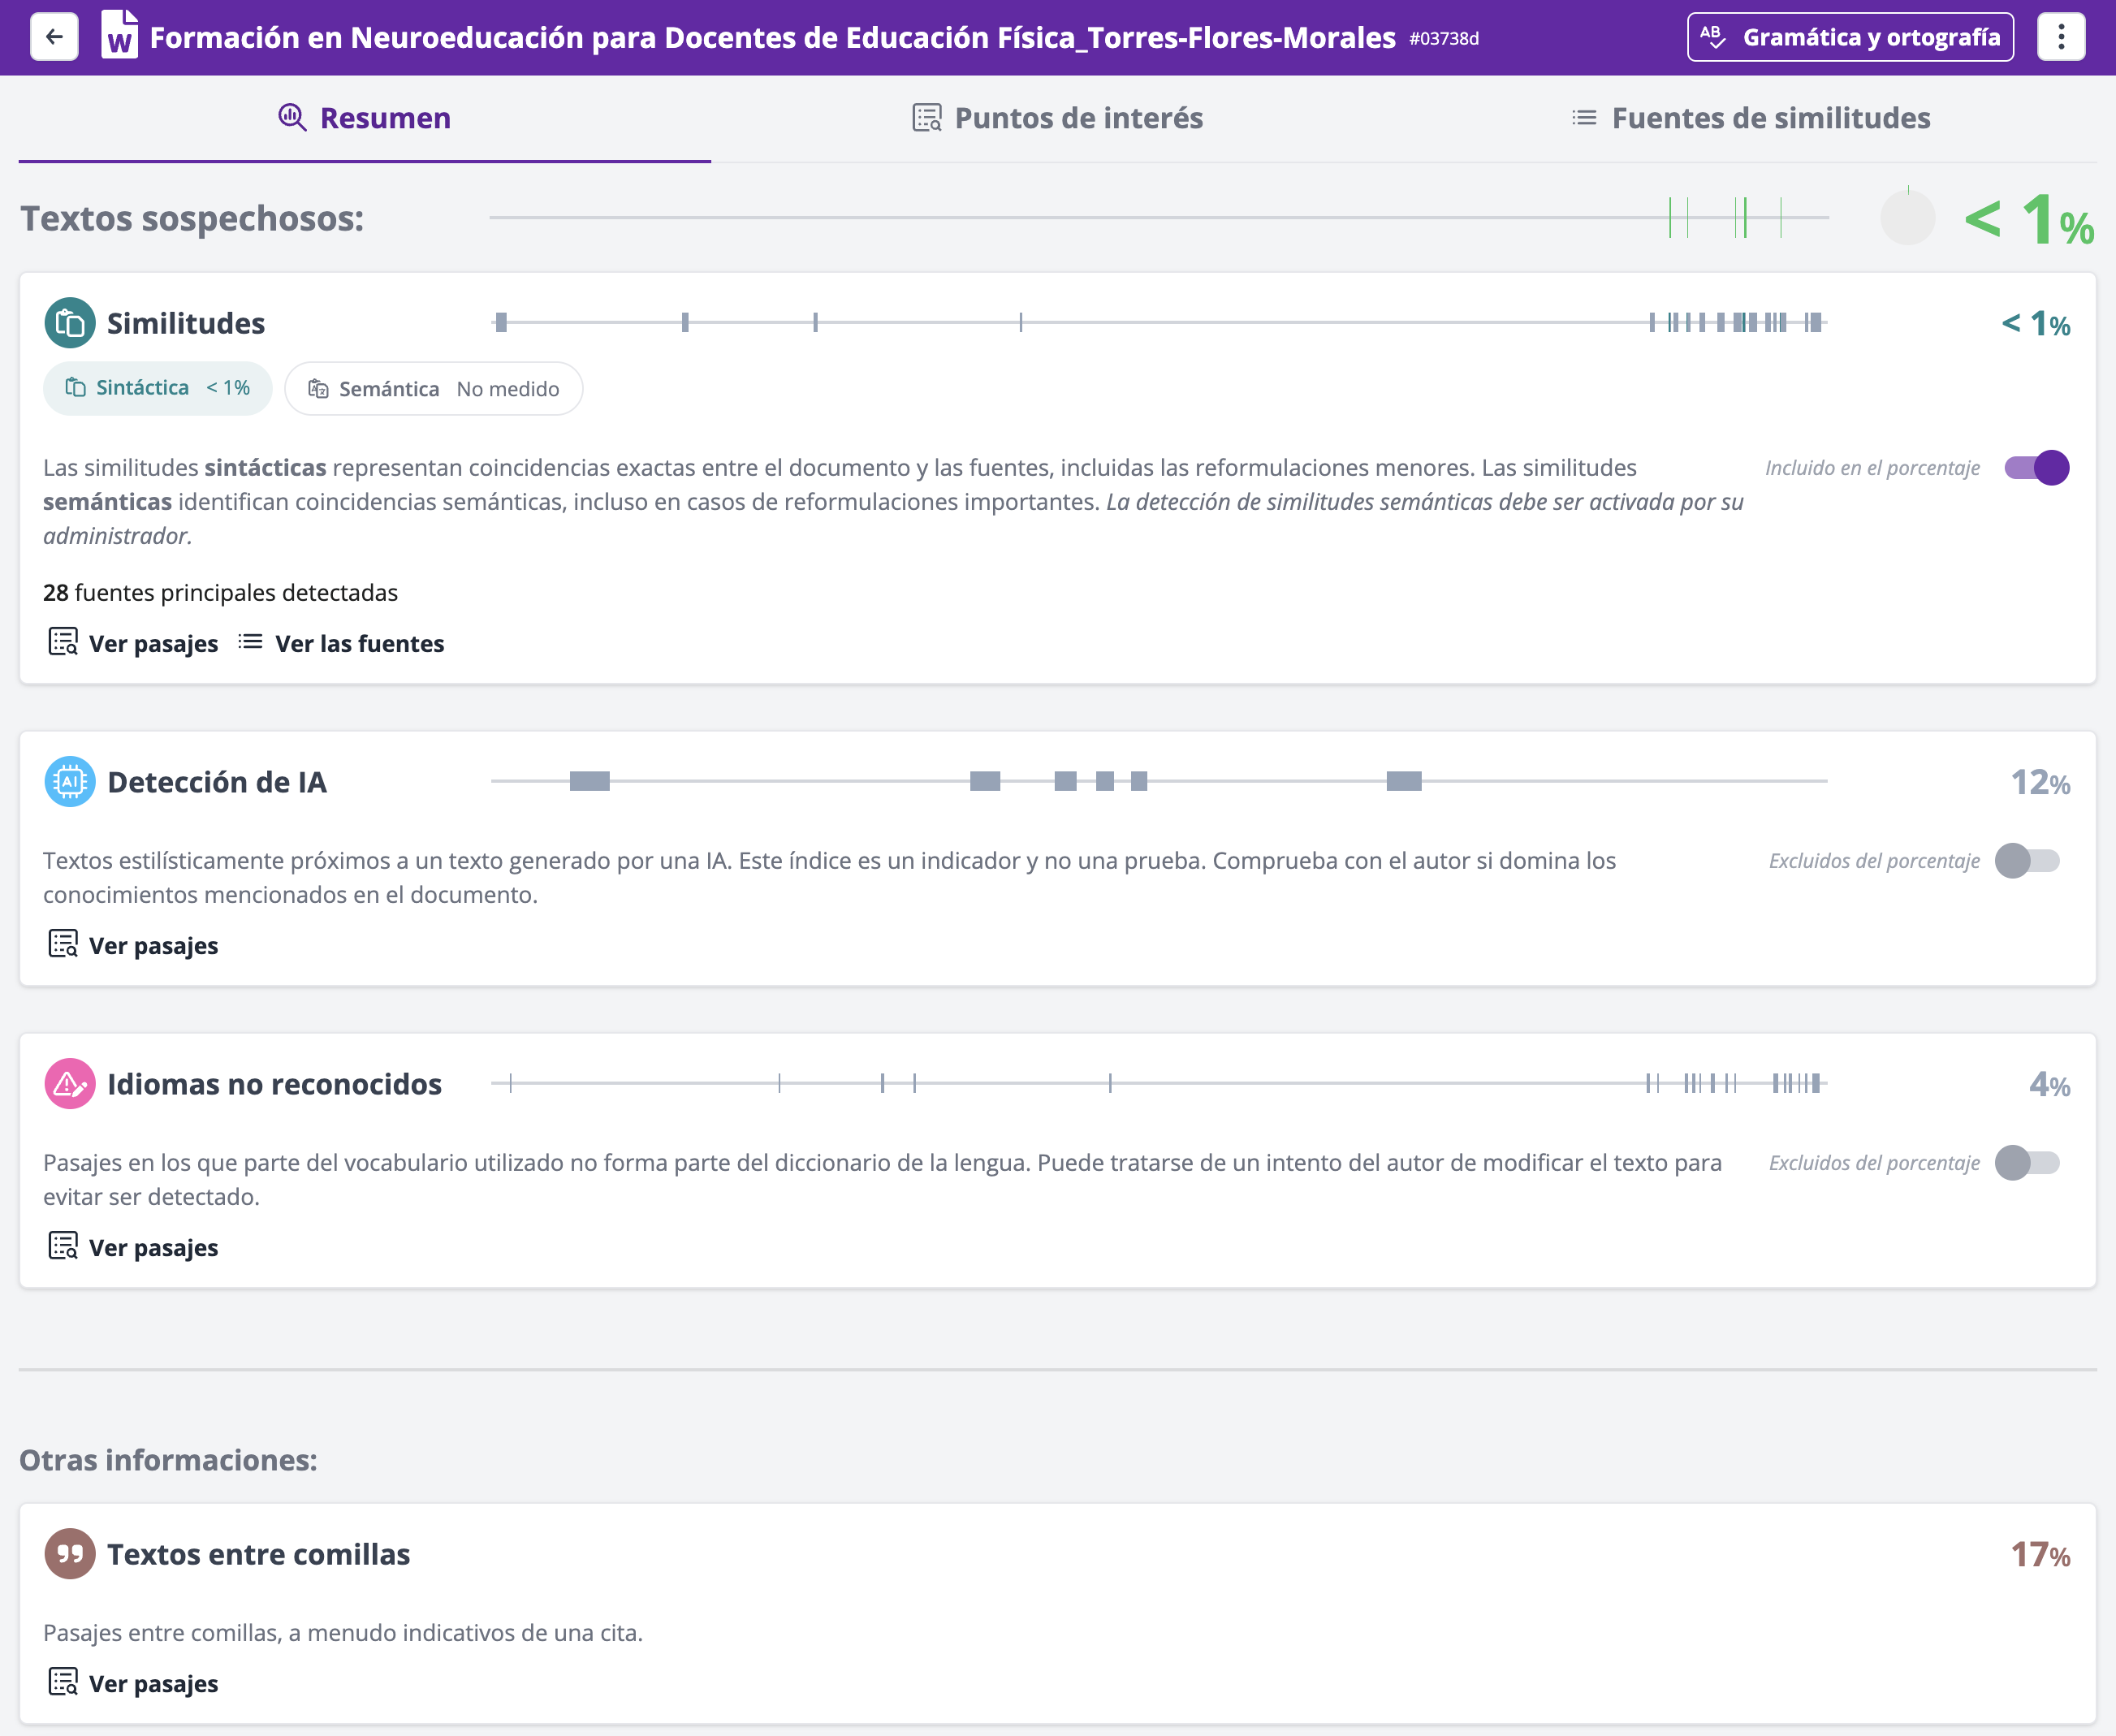This screenshot has height=1736, width=2116.
Task: Click the back arrow button
Action: pyautogui.click(x=54, y=37)
